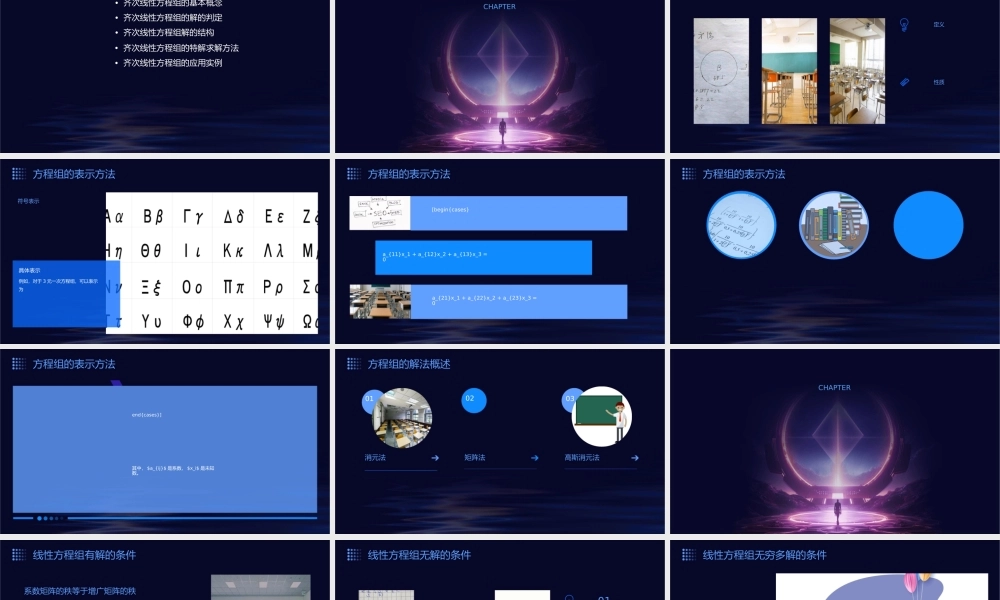Click the arrow icon next to 高斯消元法
This screenshot has width=1000, height=600.
click(635, 458)
